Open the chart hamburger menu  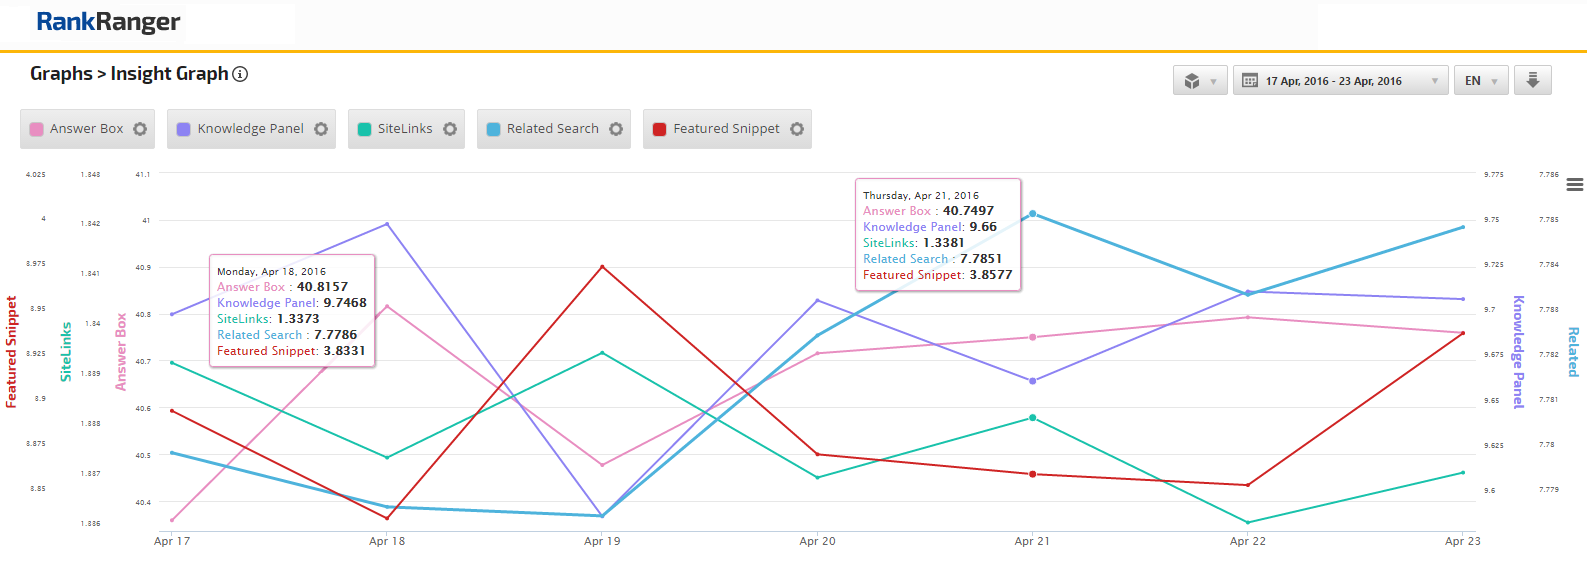click(x=1575, y=184)
